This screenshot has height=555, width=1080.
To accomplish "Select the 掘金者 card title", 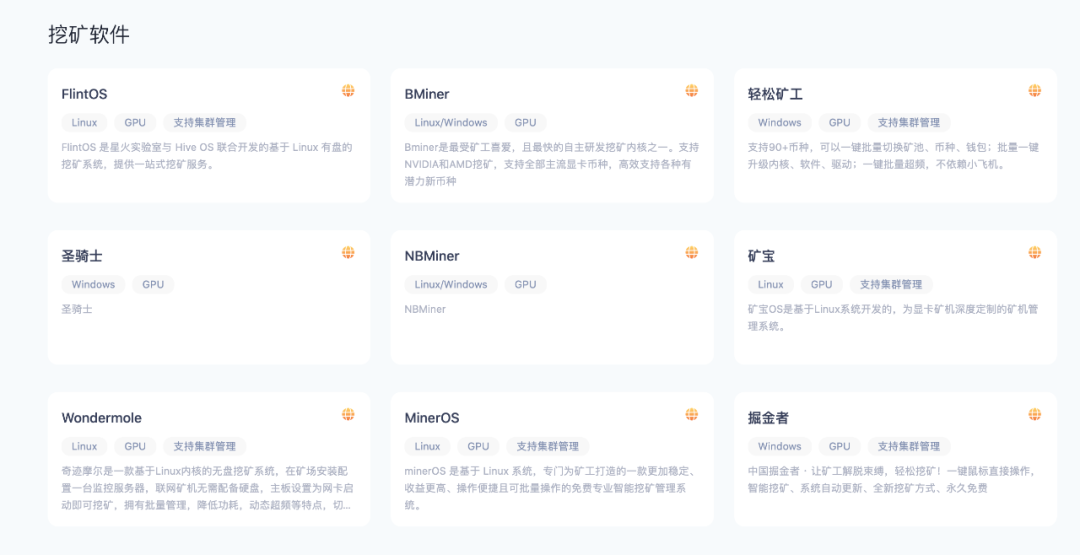I will (x=768, y=418).
